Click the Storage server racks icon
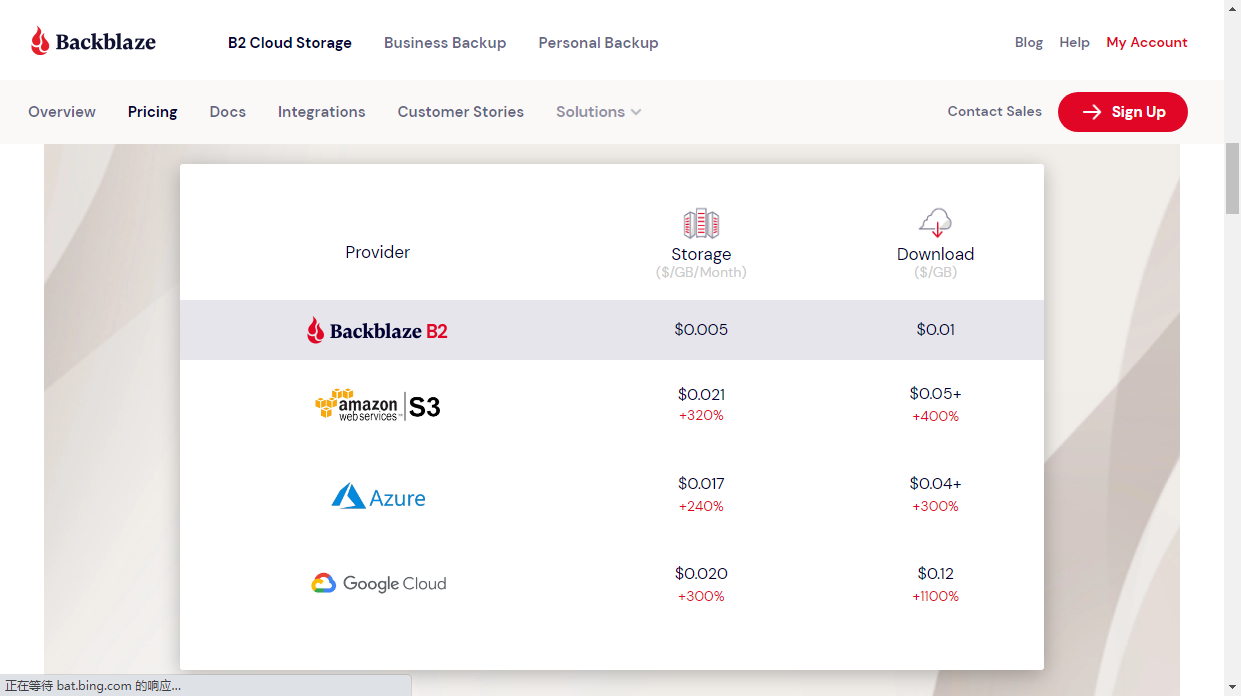1241x696 pixels. (x=701, y=223)
